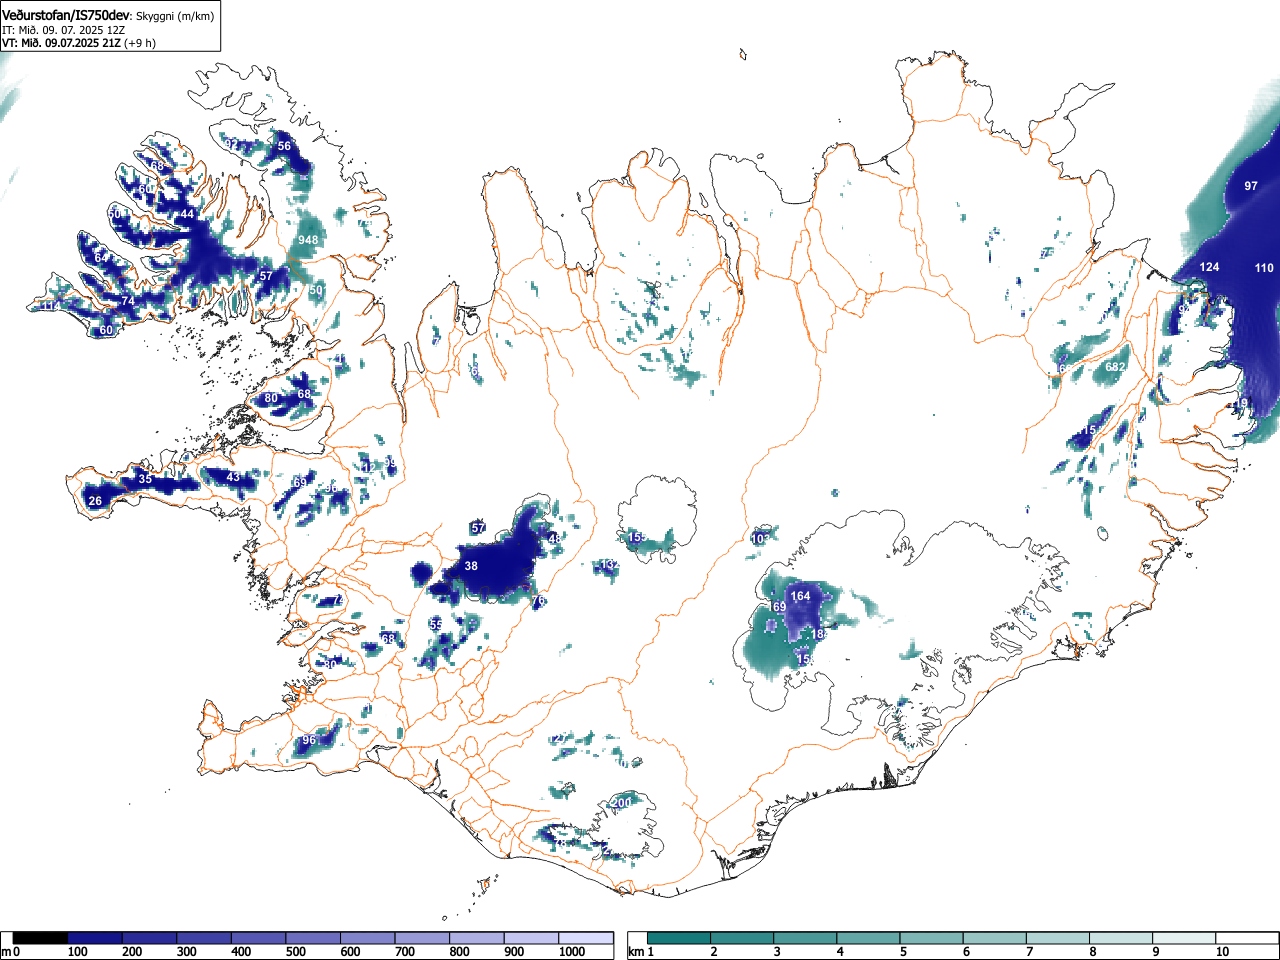Click the '64' value in western Westfjords

pyautogui.click(x=101, y=258)
